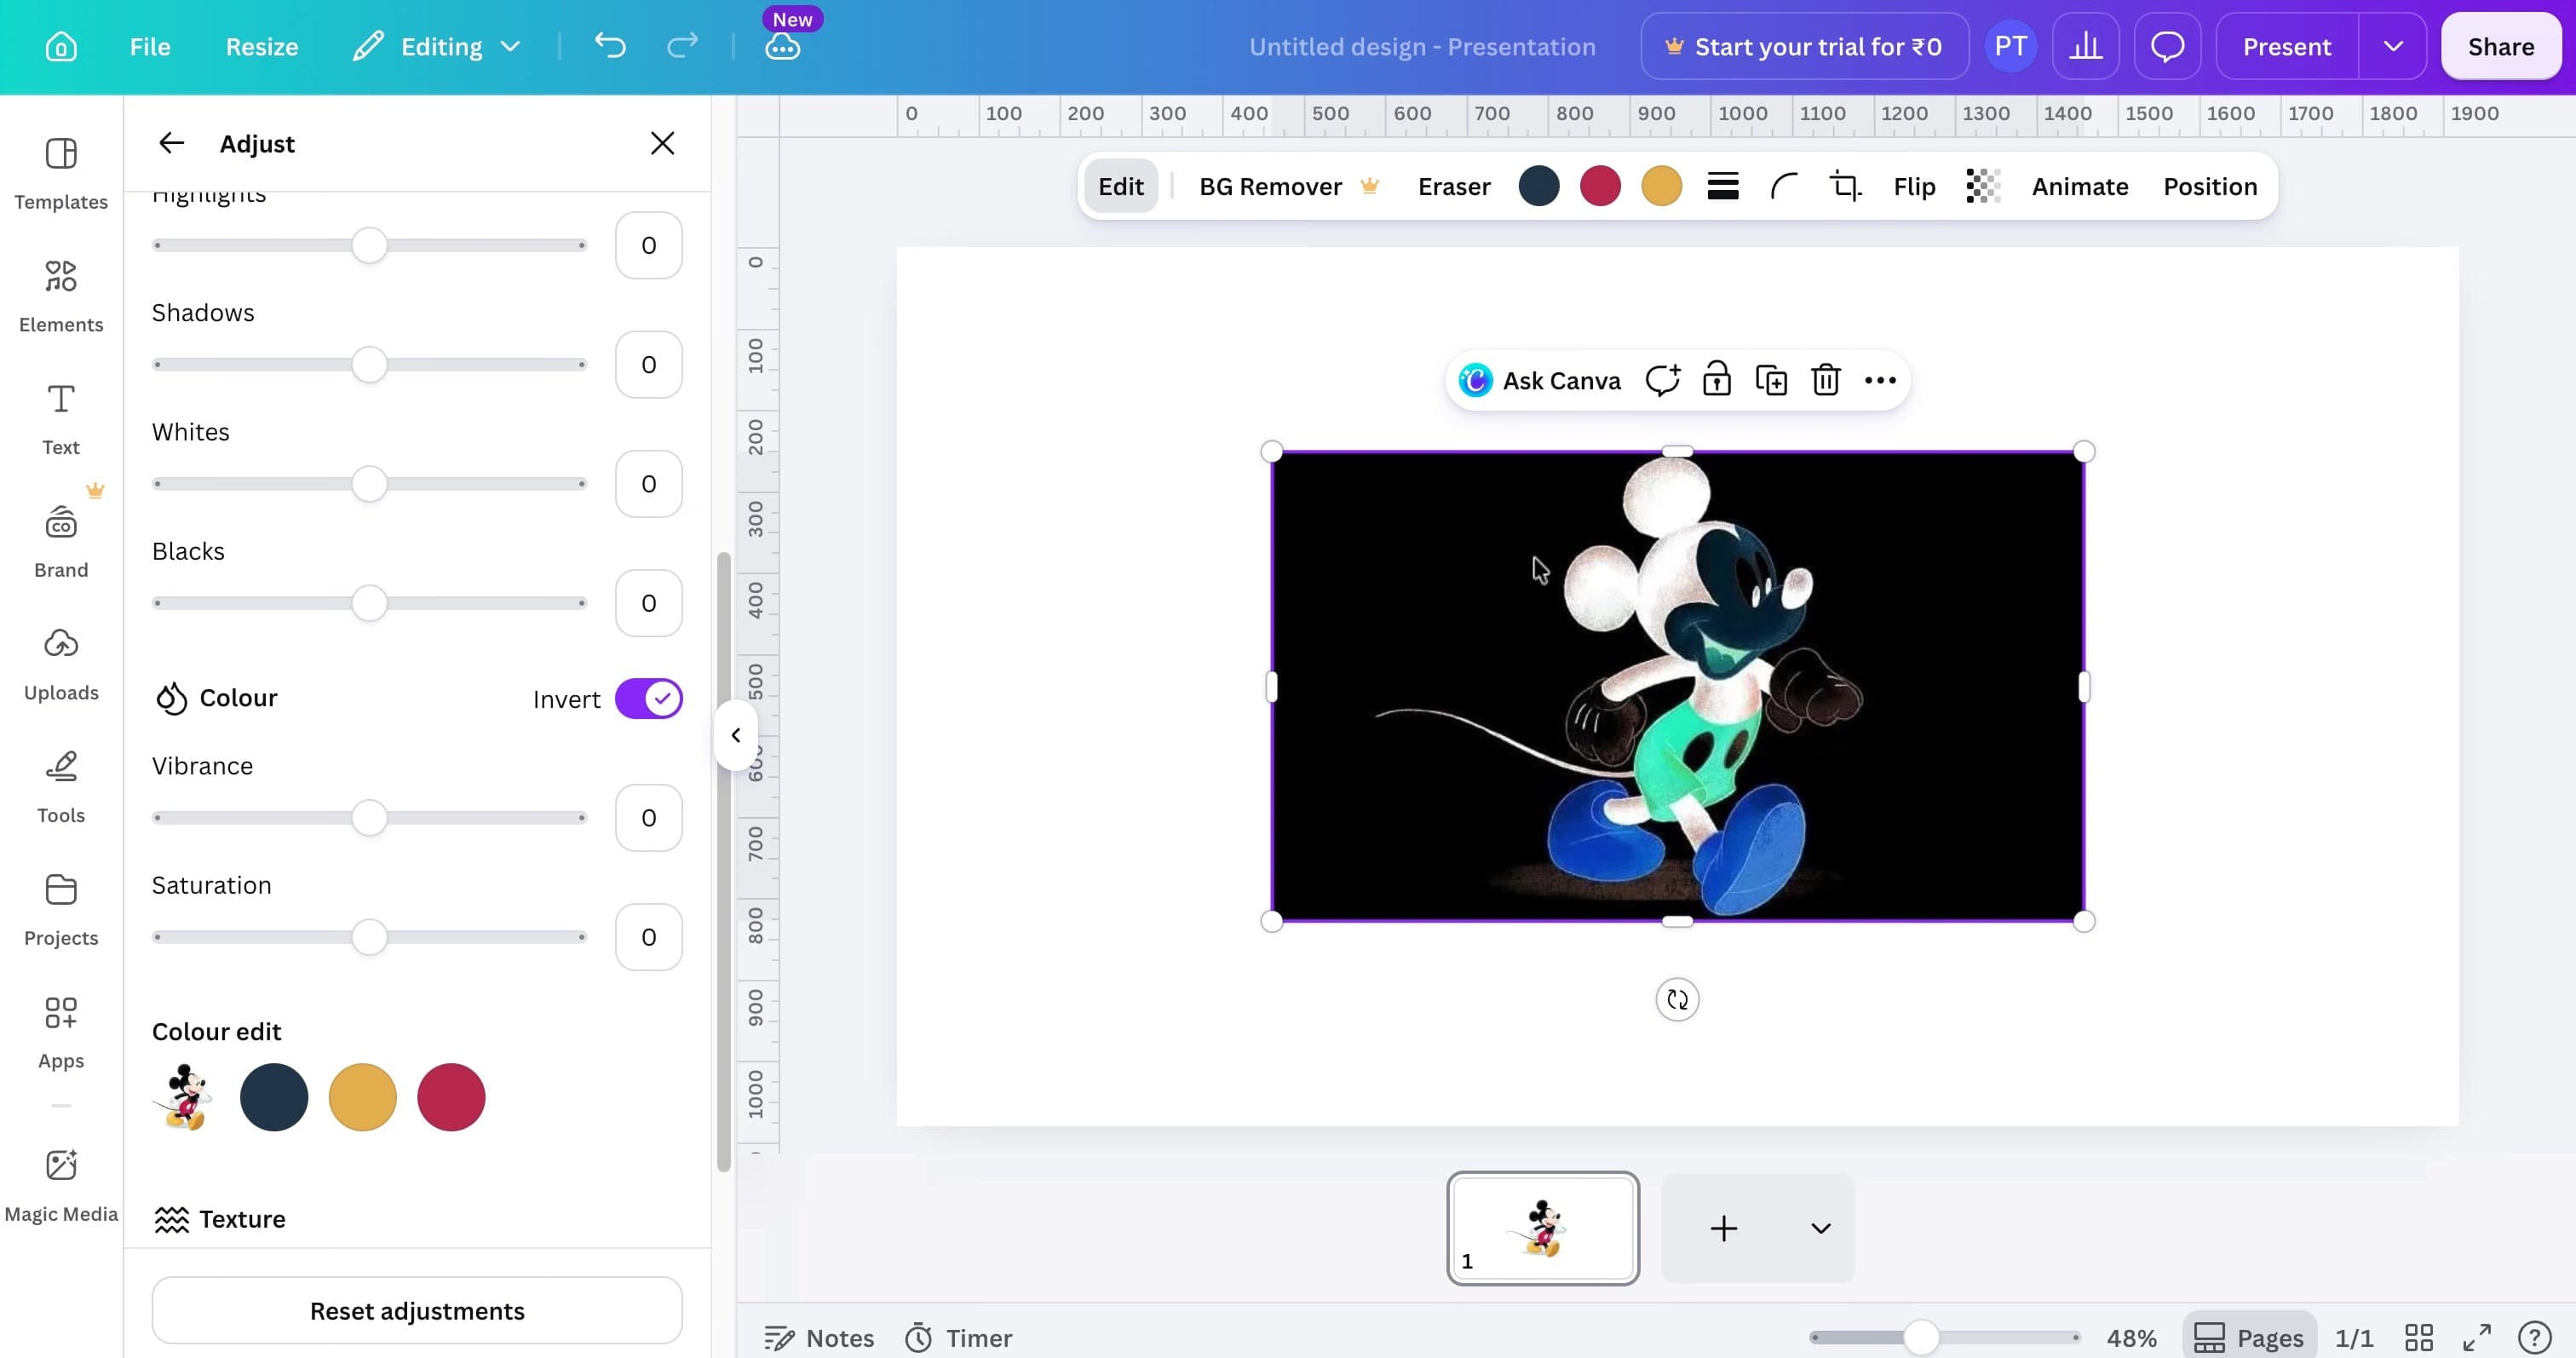This screenshot has height=1358, width=2576.
Task: Redo the last action
Action: pos(682,46)
